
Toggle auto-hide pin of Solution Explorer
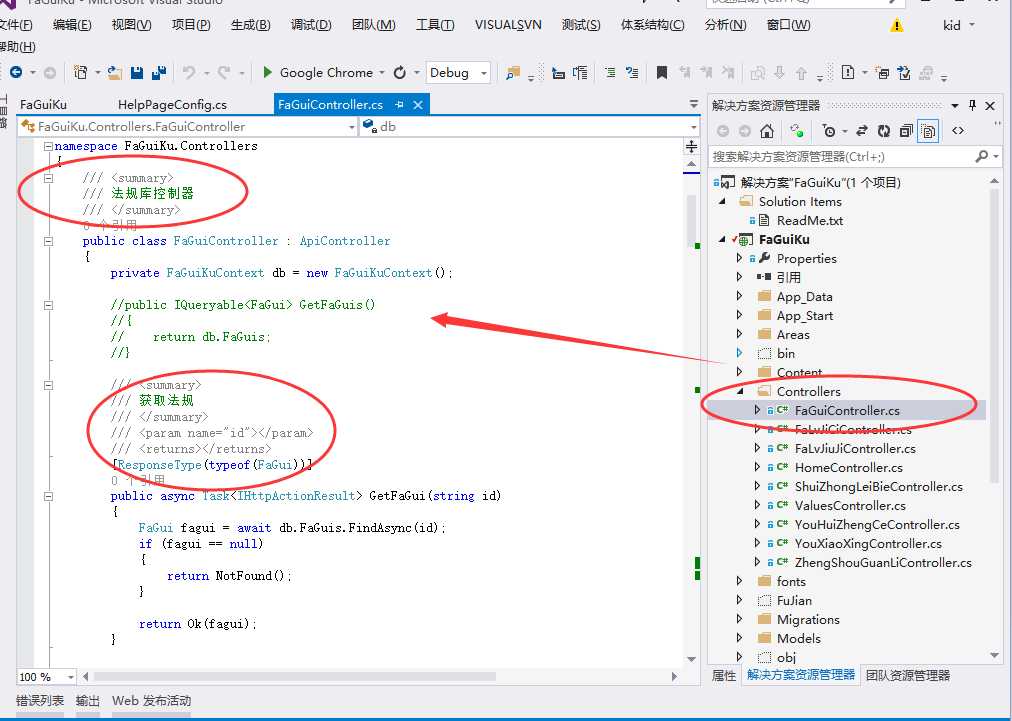973,105
